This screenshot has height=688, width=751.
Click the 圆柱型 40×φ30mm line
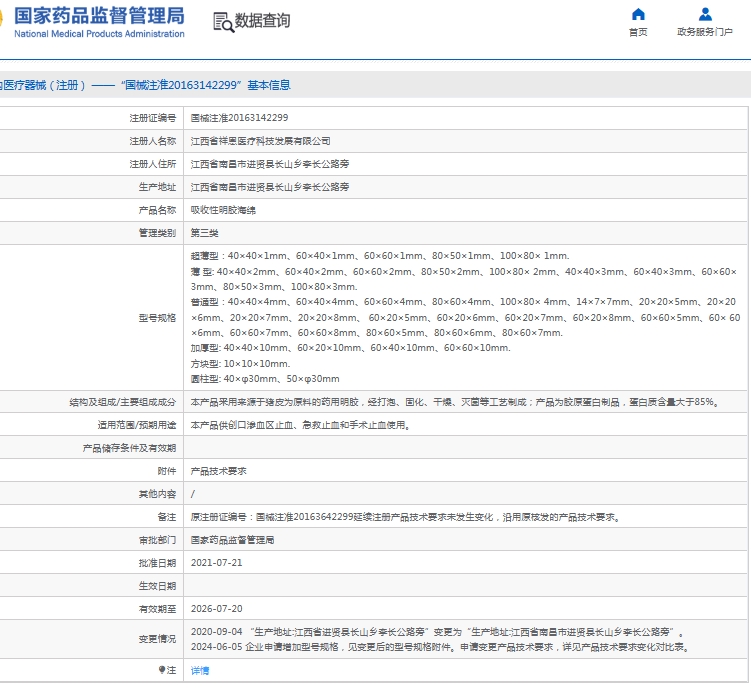click(x=265, y=379)
